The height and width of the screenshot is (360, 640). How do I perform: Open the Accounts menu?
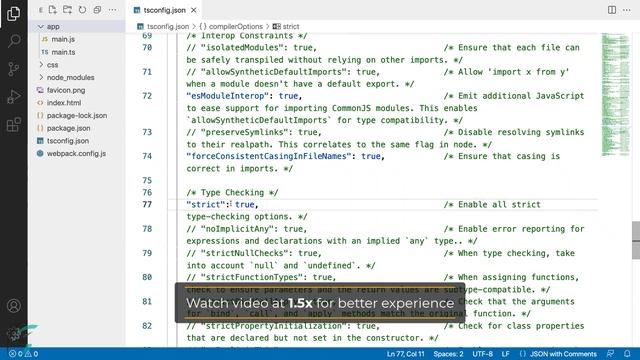[13, 306]
